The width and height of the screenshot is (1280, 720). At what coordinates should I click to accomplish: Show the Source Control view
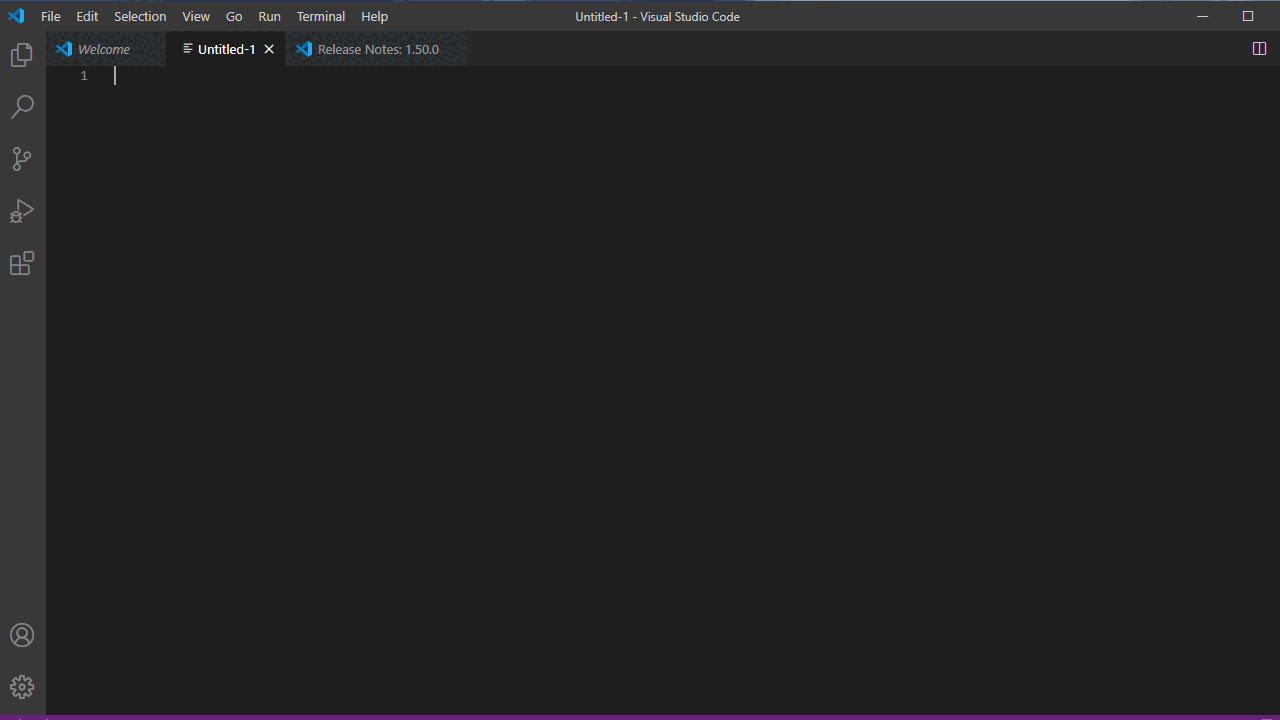coord(22,159)
